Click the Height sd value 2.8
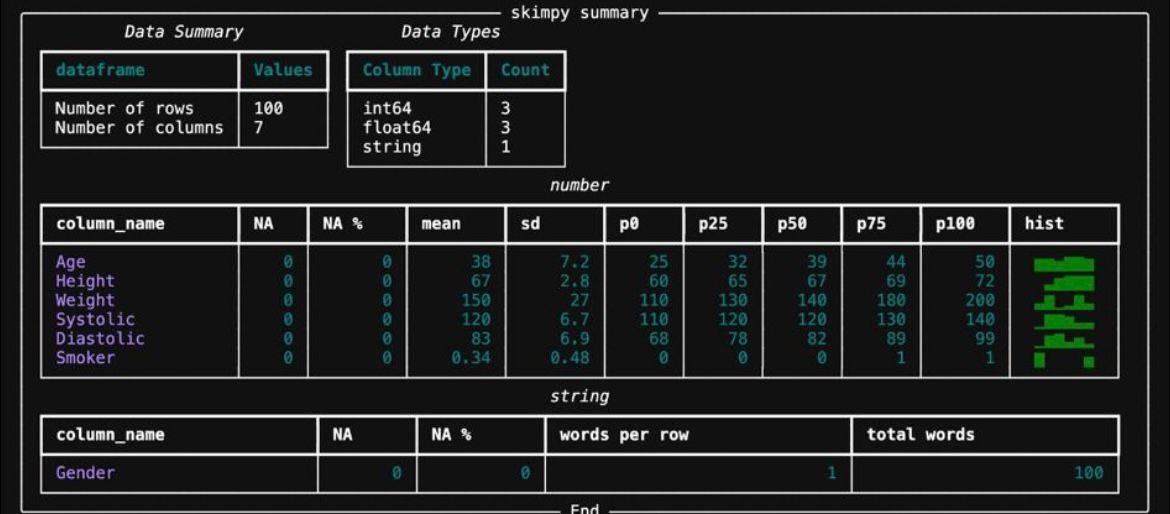The image size is (1170, 514). [575, 281]
